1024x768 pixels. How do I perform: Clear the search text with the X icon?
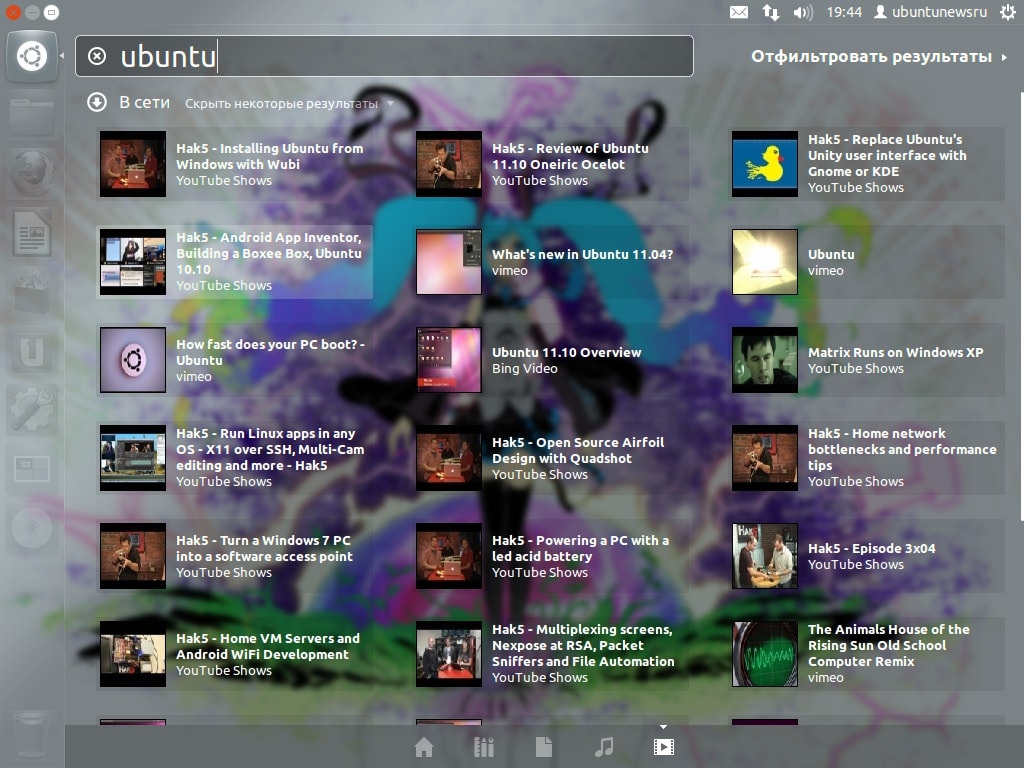[97, 56]
